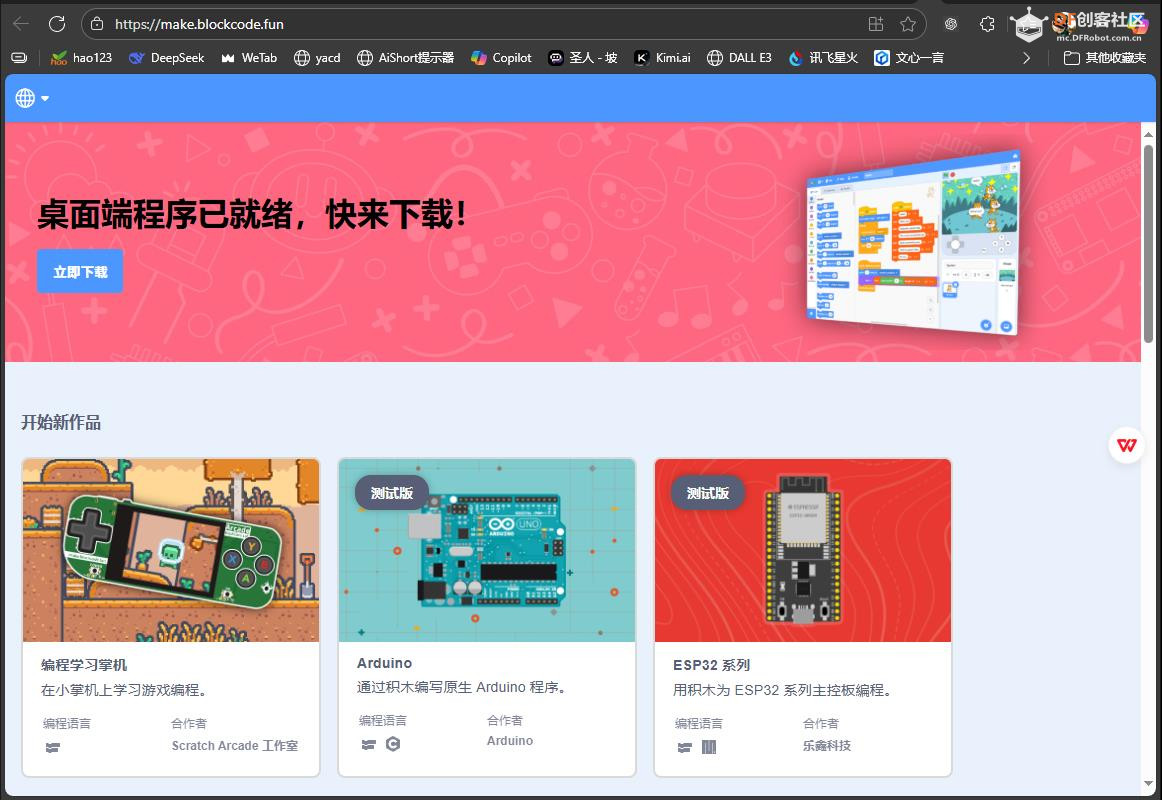Click the 在小掌机上学习游戏编程 description

pyautogui.click(x=124, y=690)
